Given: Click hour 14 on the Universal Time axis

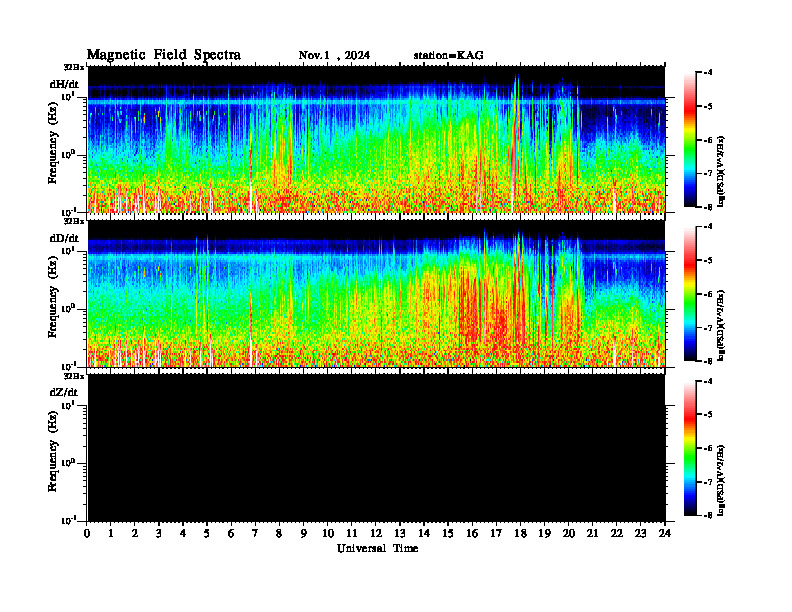Looking at the screenshot, I should (424, 534).
